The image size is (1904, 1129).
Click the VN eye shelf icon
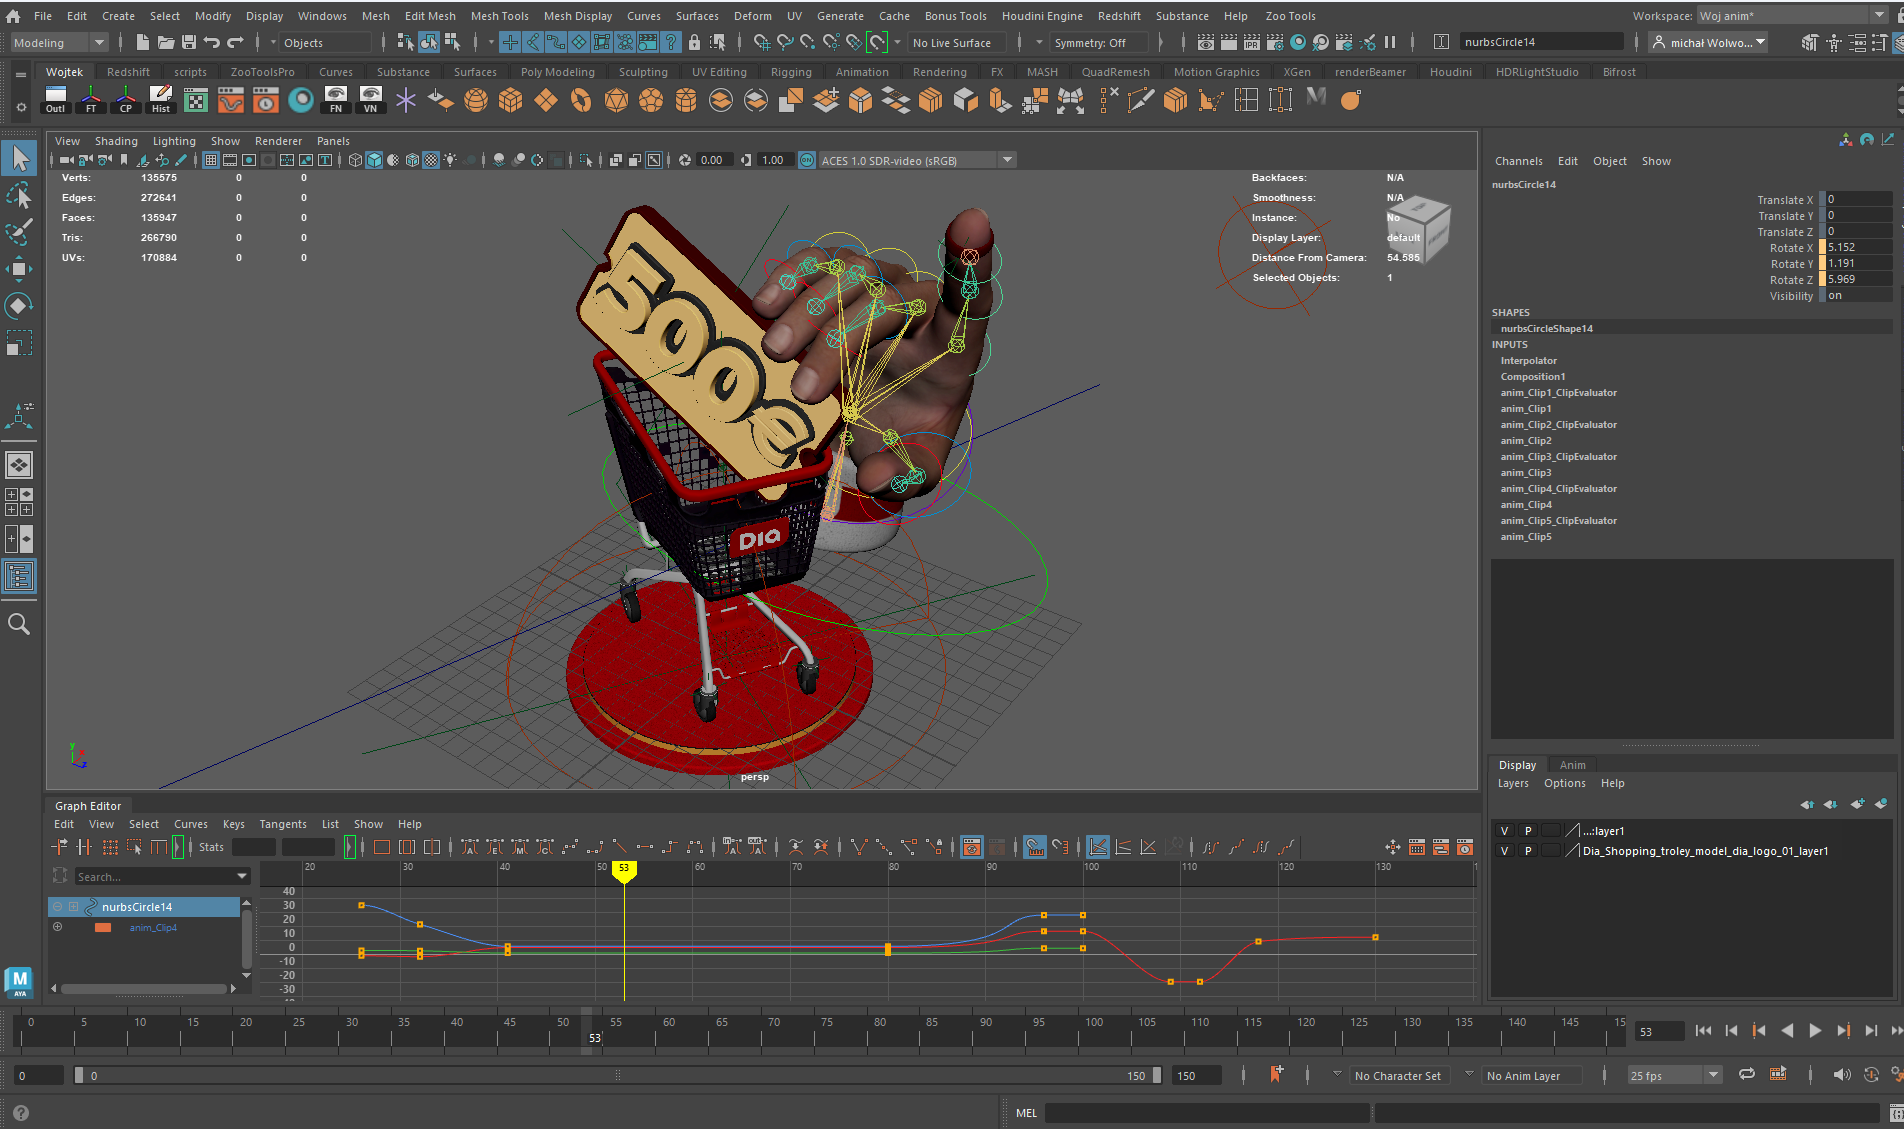[x=371, y=99]
